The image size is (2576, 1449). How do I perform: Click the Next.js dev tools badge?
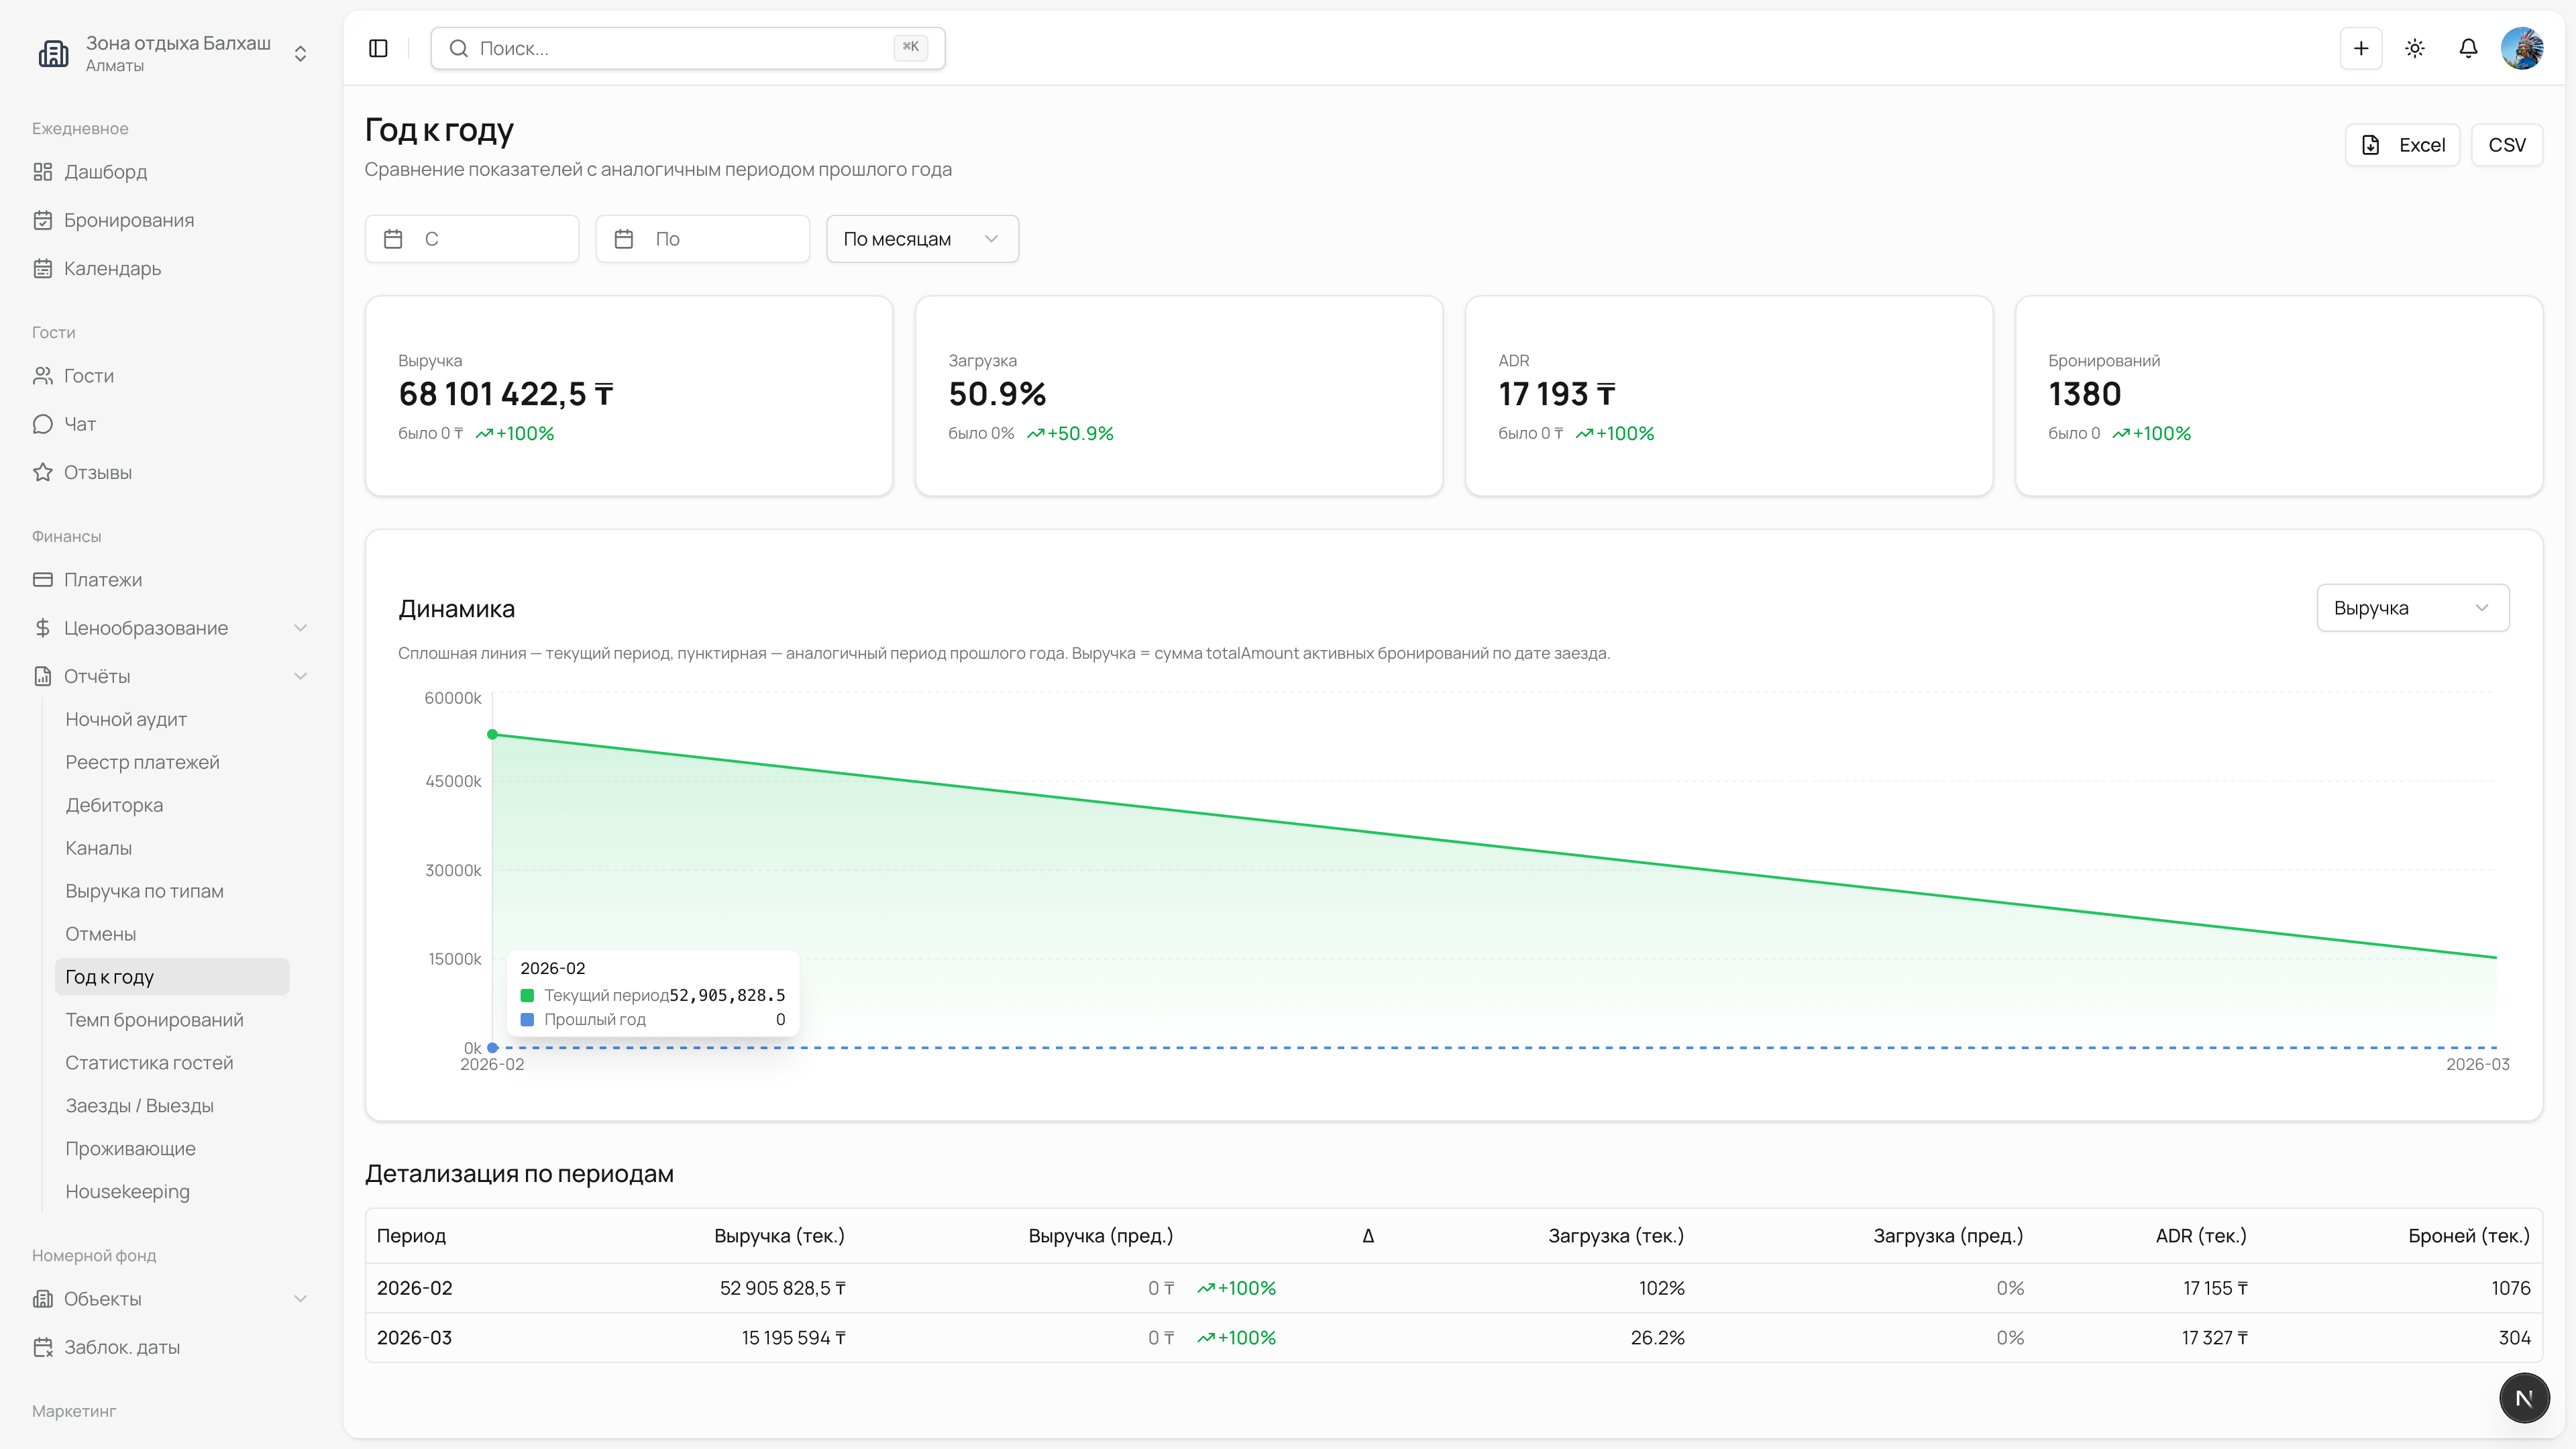pos(2523,1397)
